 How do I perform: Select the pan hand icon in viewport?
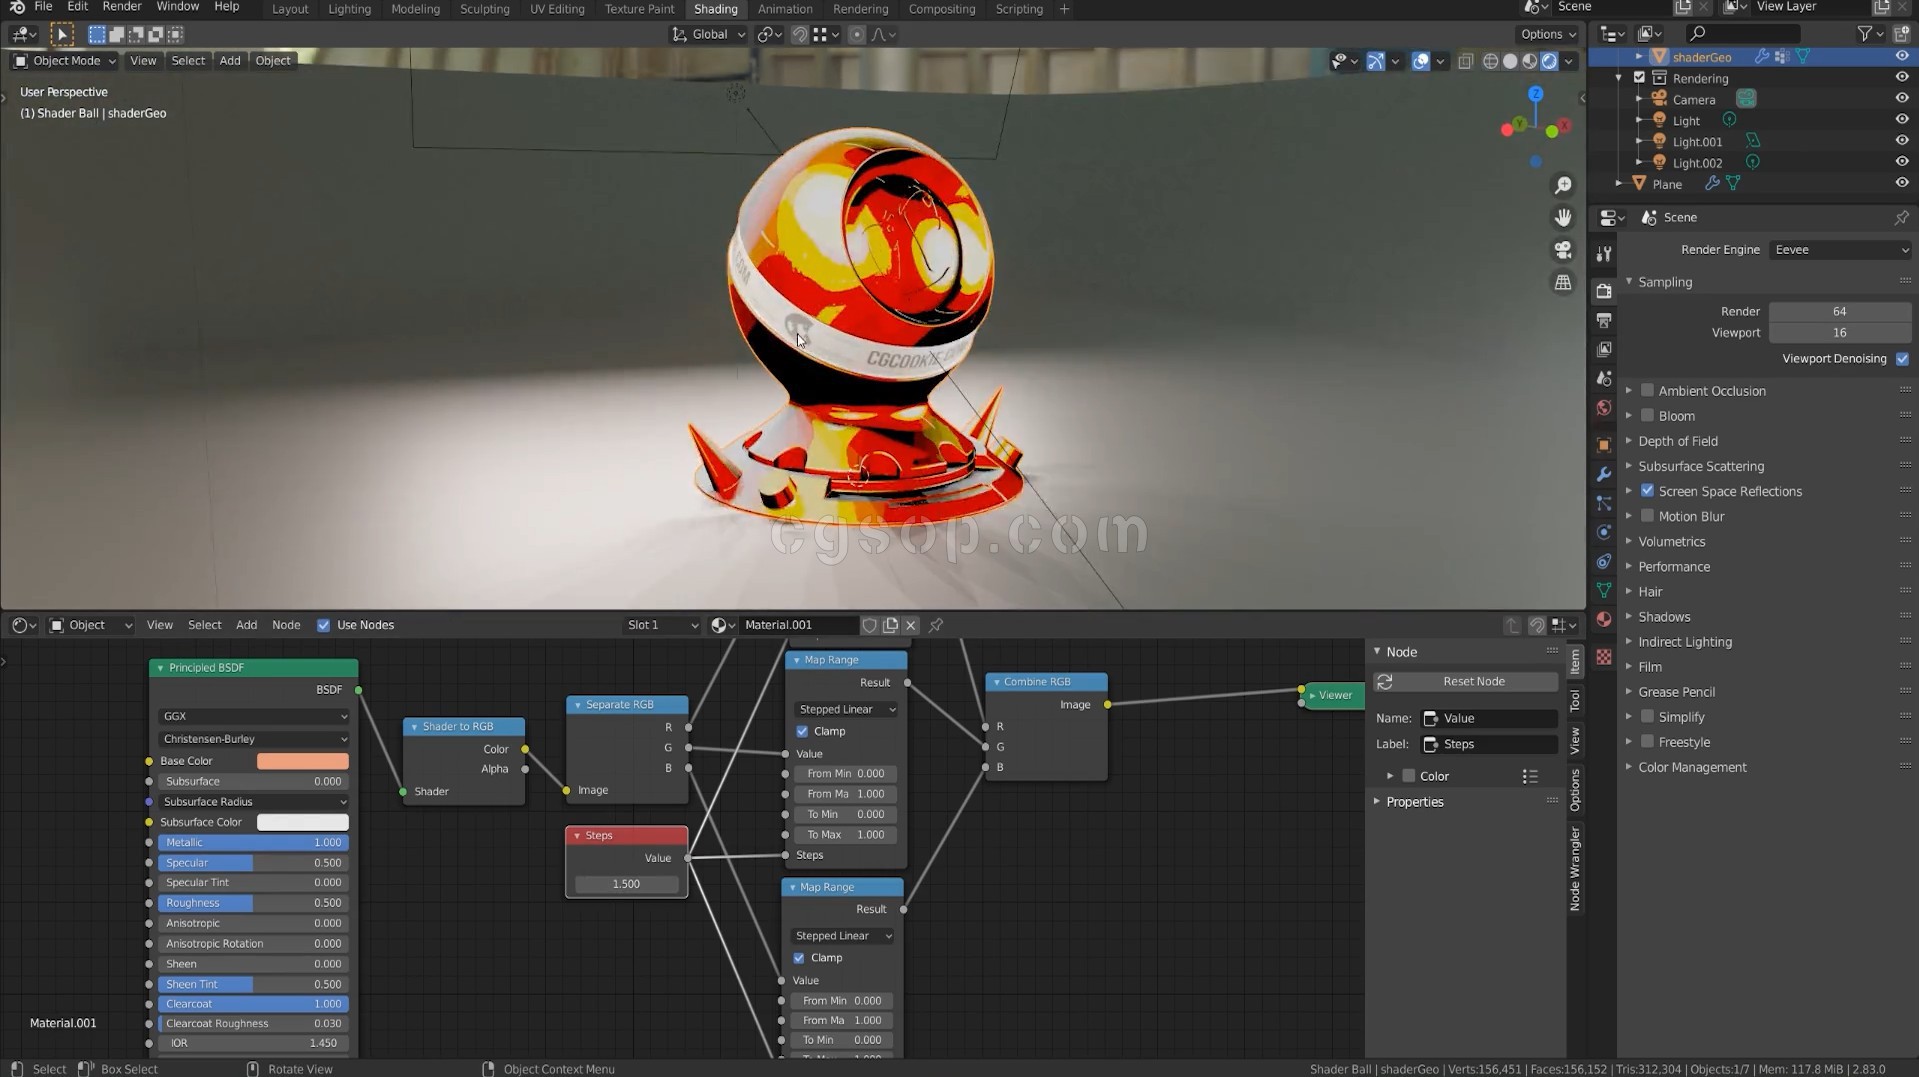point(1562,218)
